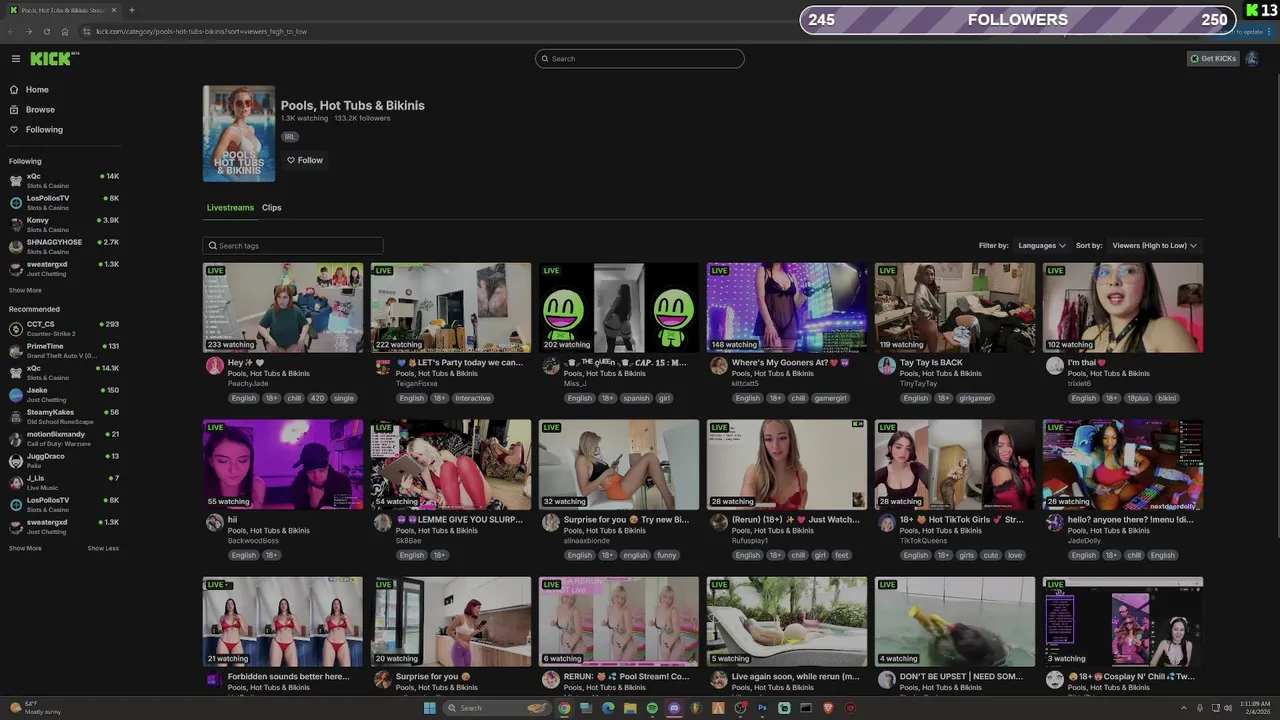Viewport: 1280px width, 720px height.
Task: Click the spanish tag under Miss_J
Action: [636, 398]
